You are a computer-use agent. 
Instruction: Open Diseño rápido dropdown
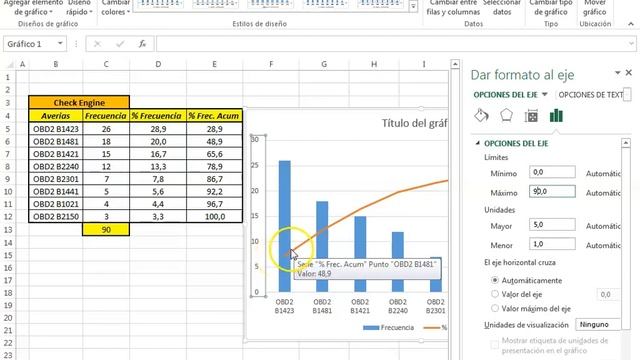click(79, 8)
